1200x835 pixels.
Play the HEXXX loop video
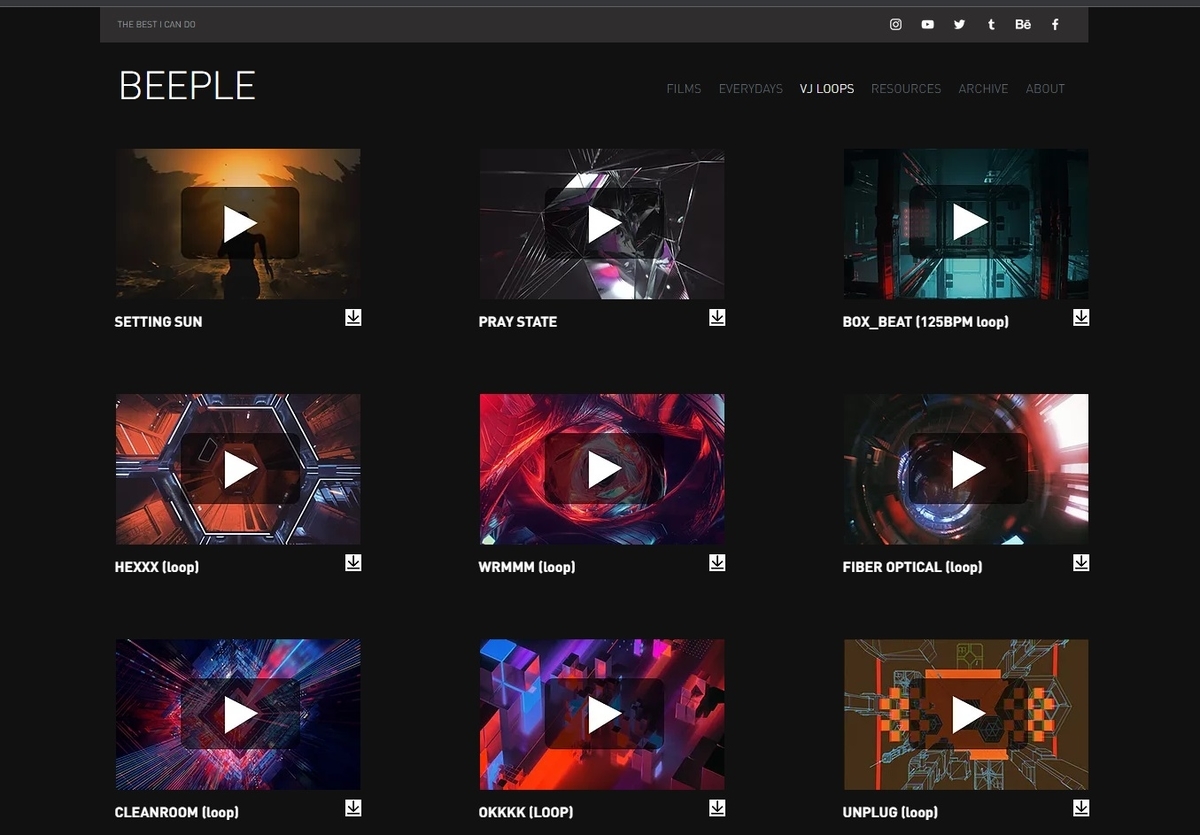(240, 468)
